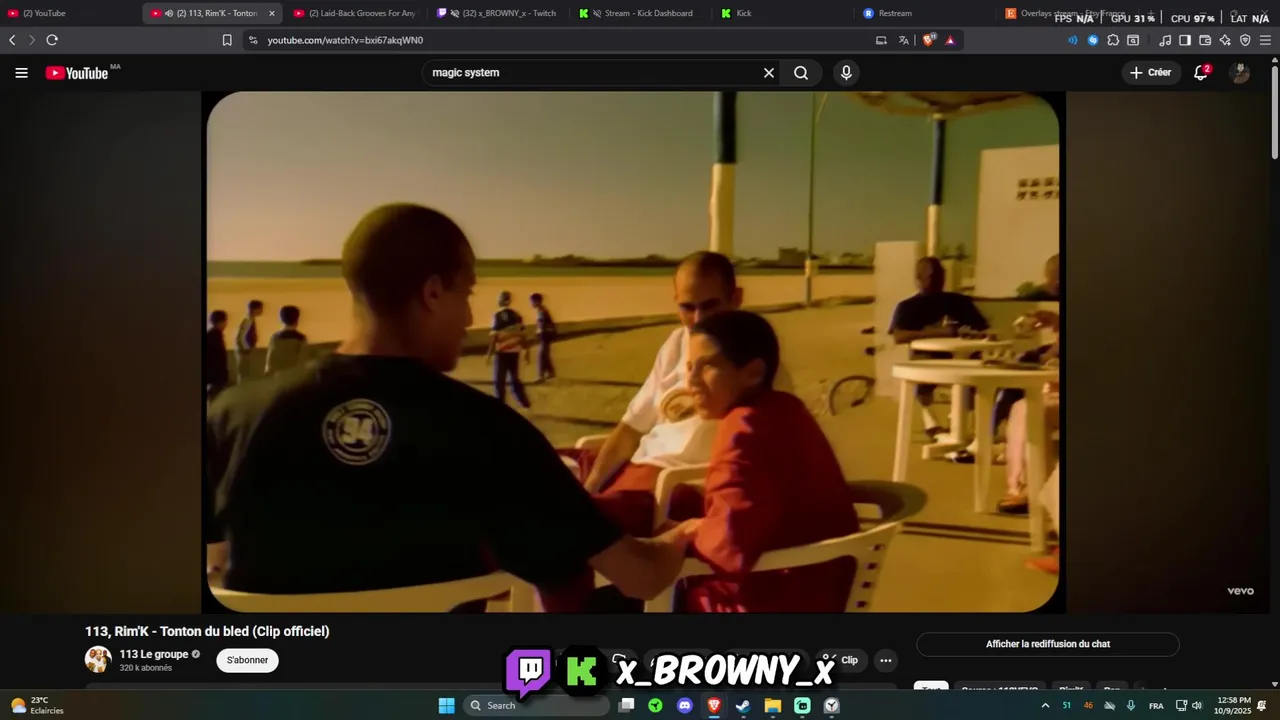The image size is (1280, 720).
Task: Create a clip with the Clip button
Action: click(840, 660)
